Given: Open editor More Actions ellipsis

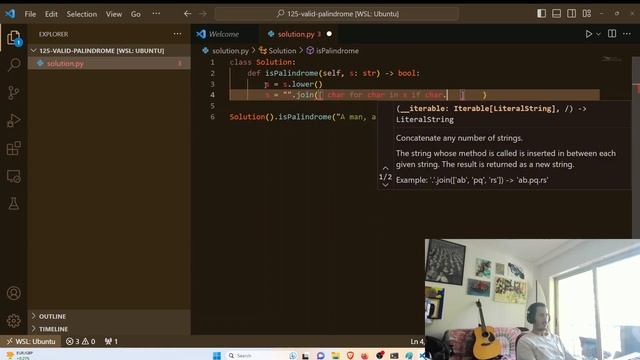Looking at the screenshot, I should tap(627, 33).
